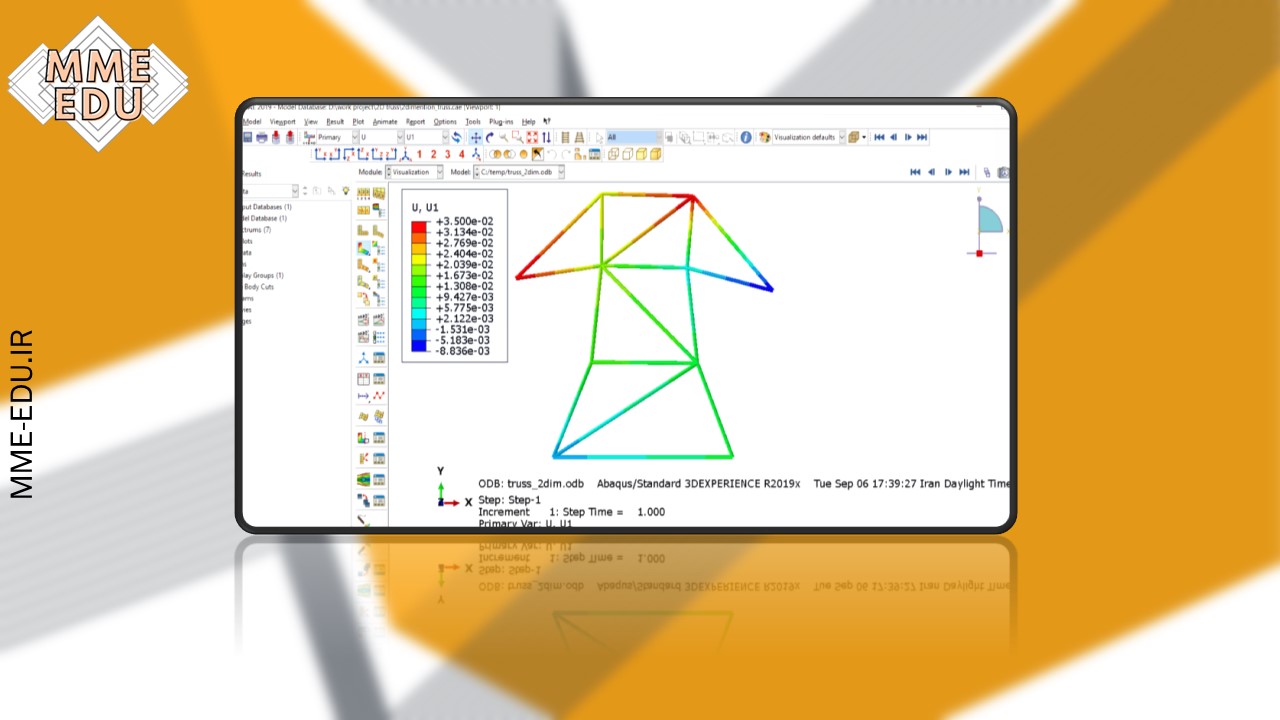1280x720 pixels.
Task: Step to previous frame beside Visualization defaults
Action: (x=894, y=137)
